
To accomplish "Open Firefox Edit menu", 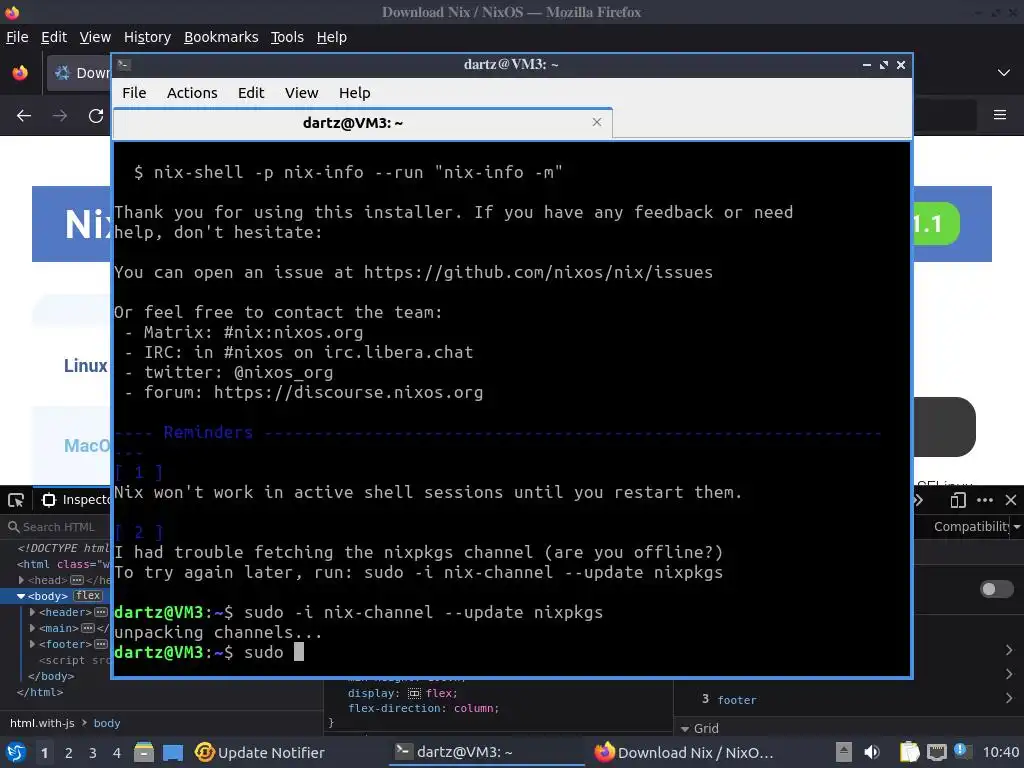I will (x=54, y=37).
